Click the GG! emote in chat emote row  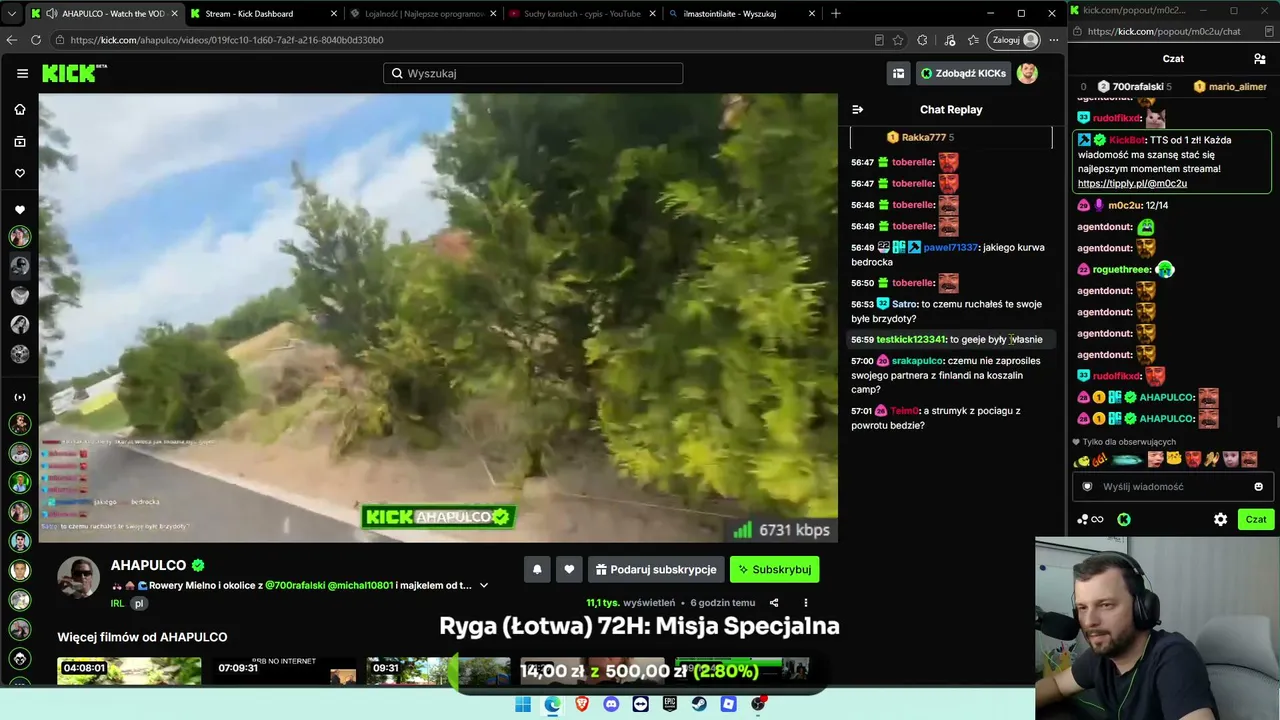tap(1099, 460)
